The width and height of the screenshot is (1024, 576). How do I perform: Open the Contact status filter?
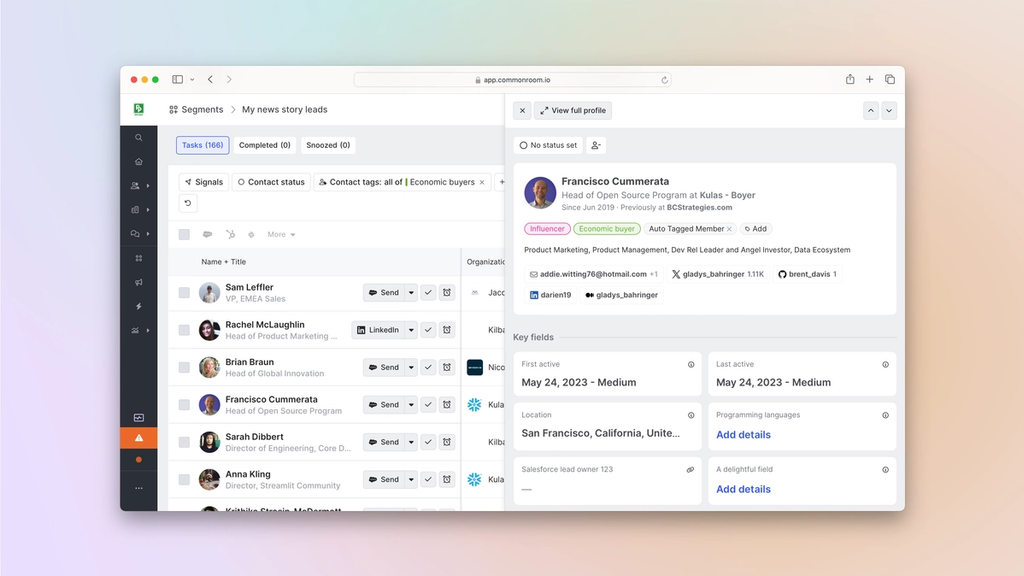(x=271, y=182)
